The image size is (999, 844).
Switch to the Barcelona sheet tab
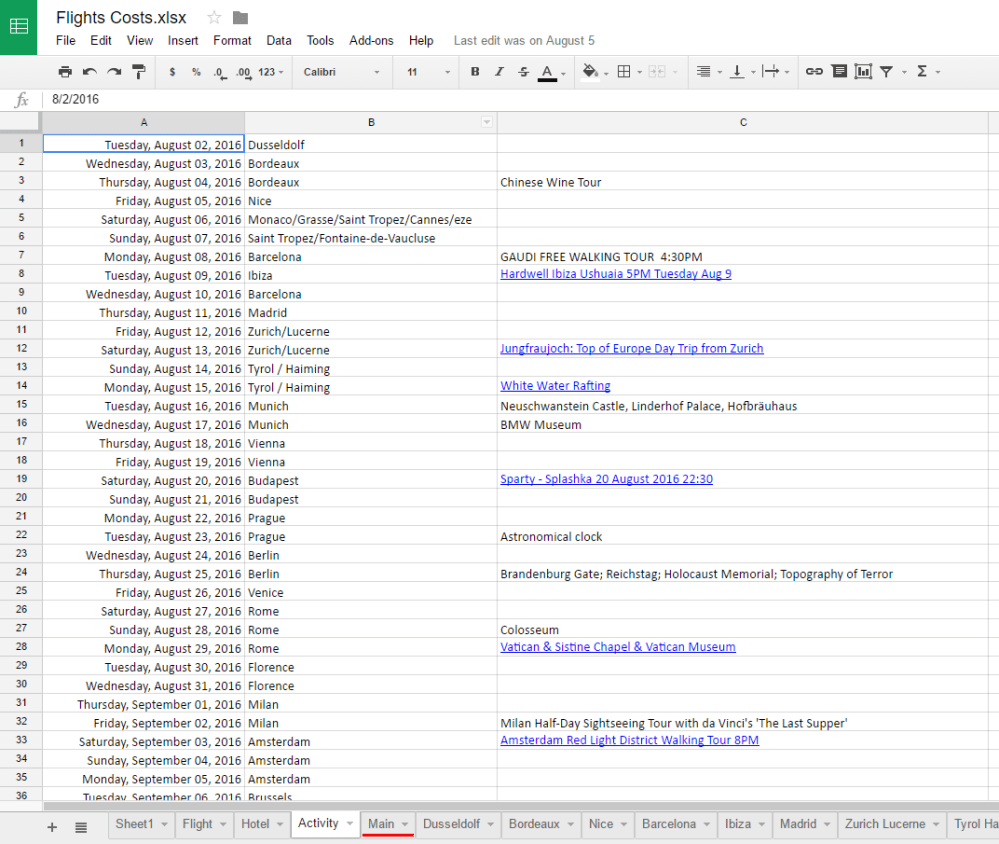(x=668, y=824)
